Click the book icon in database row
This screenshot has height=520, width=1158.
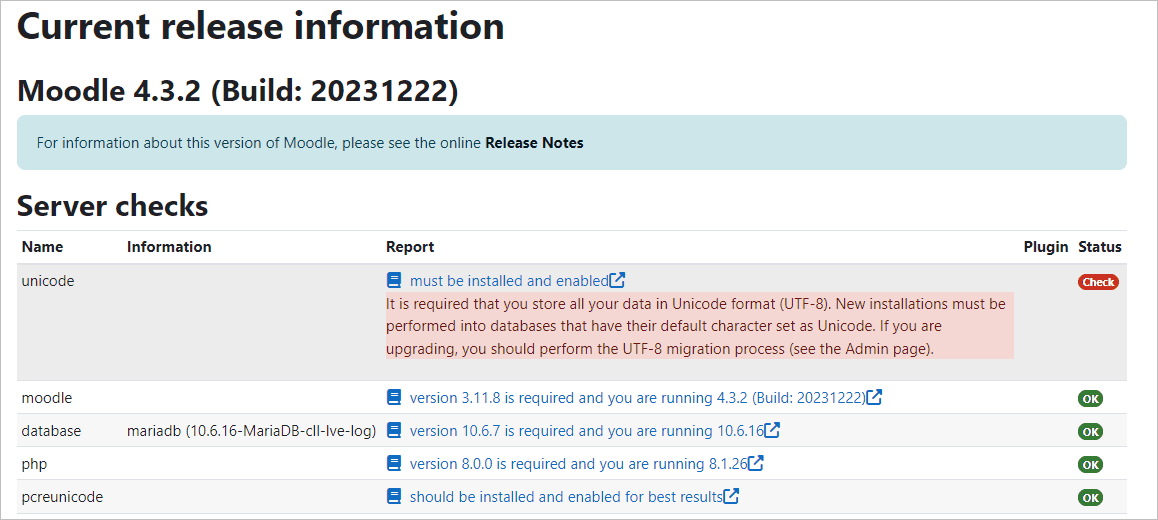(x=394, y=431)
